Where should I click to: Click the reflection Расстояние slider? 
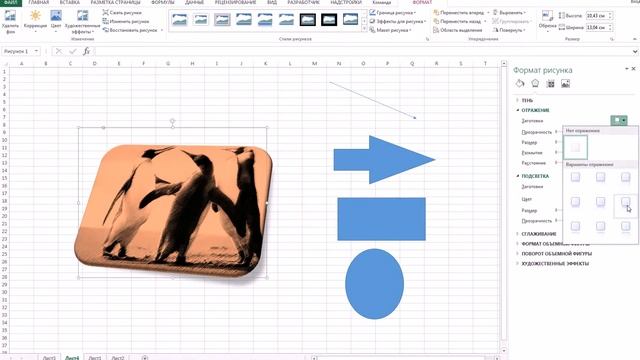(x=558, y=162)
